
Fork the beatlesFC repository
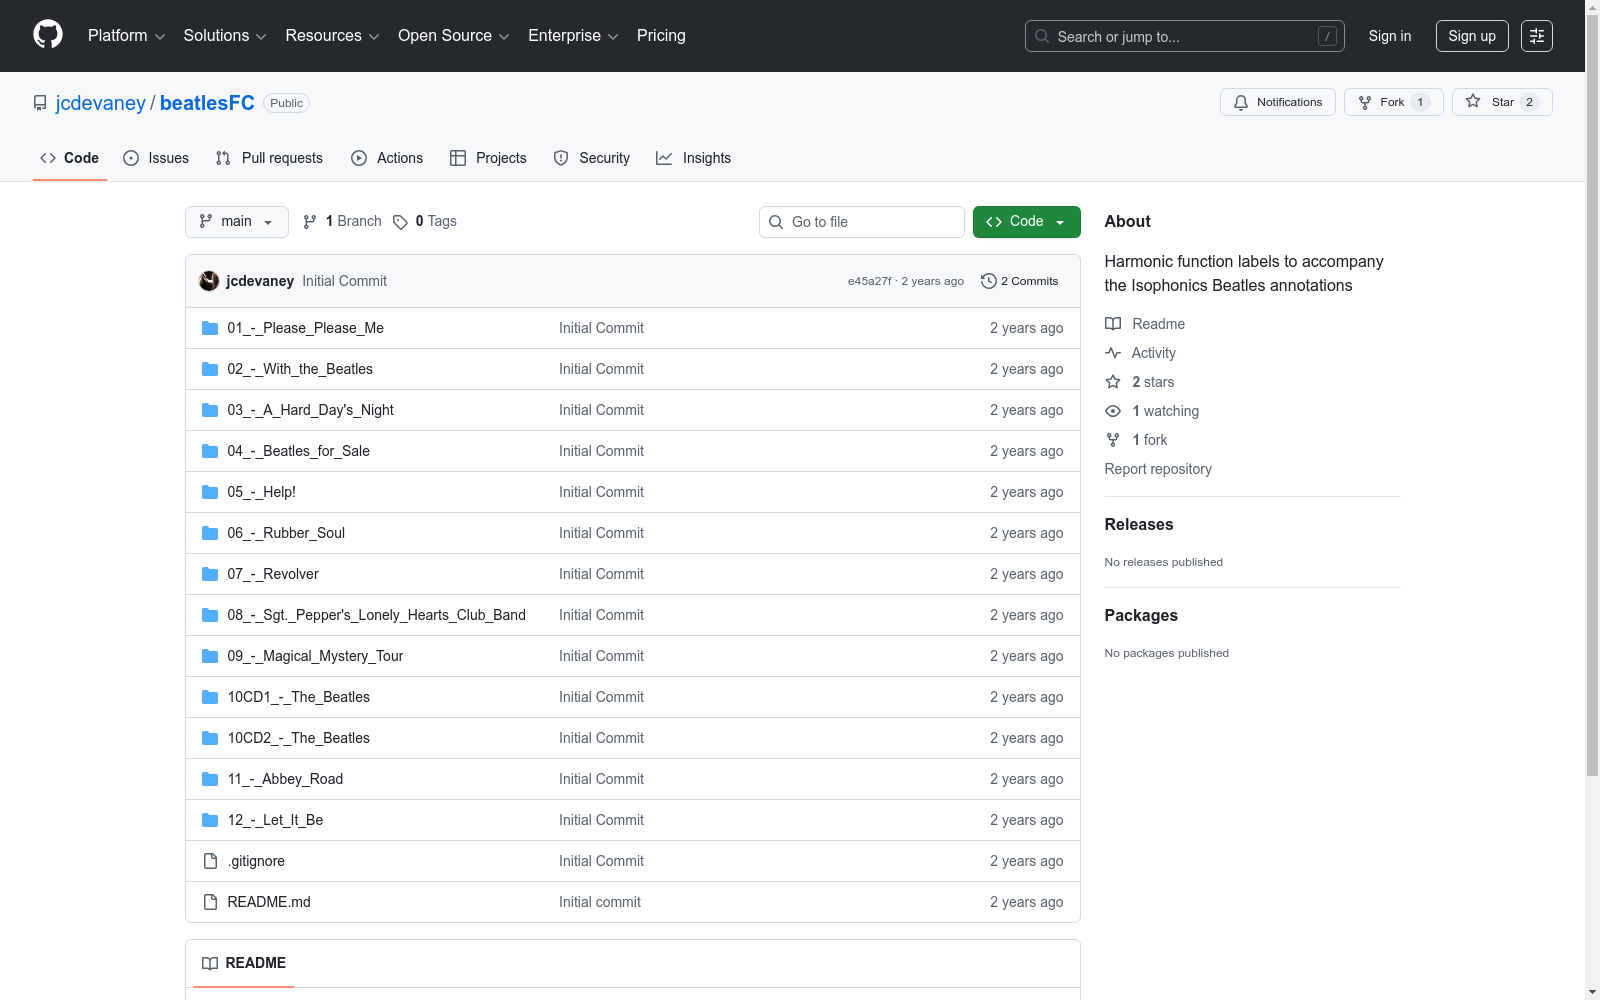pyautogui.click(x=1394, y=102)
